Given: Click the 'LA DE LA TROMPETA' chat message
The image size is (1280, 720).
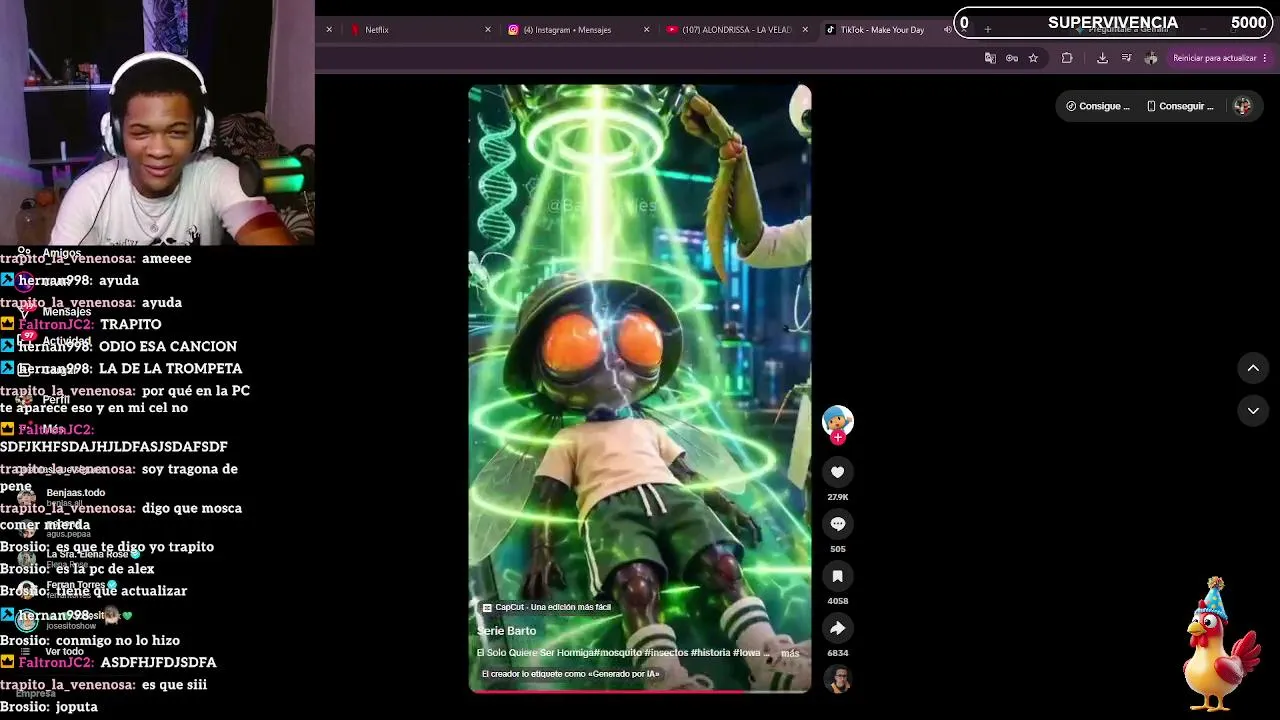Looking at the screenshot, I should [x=170, y=369].
